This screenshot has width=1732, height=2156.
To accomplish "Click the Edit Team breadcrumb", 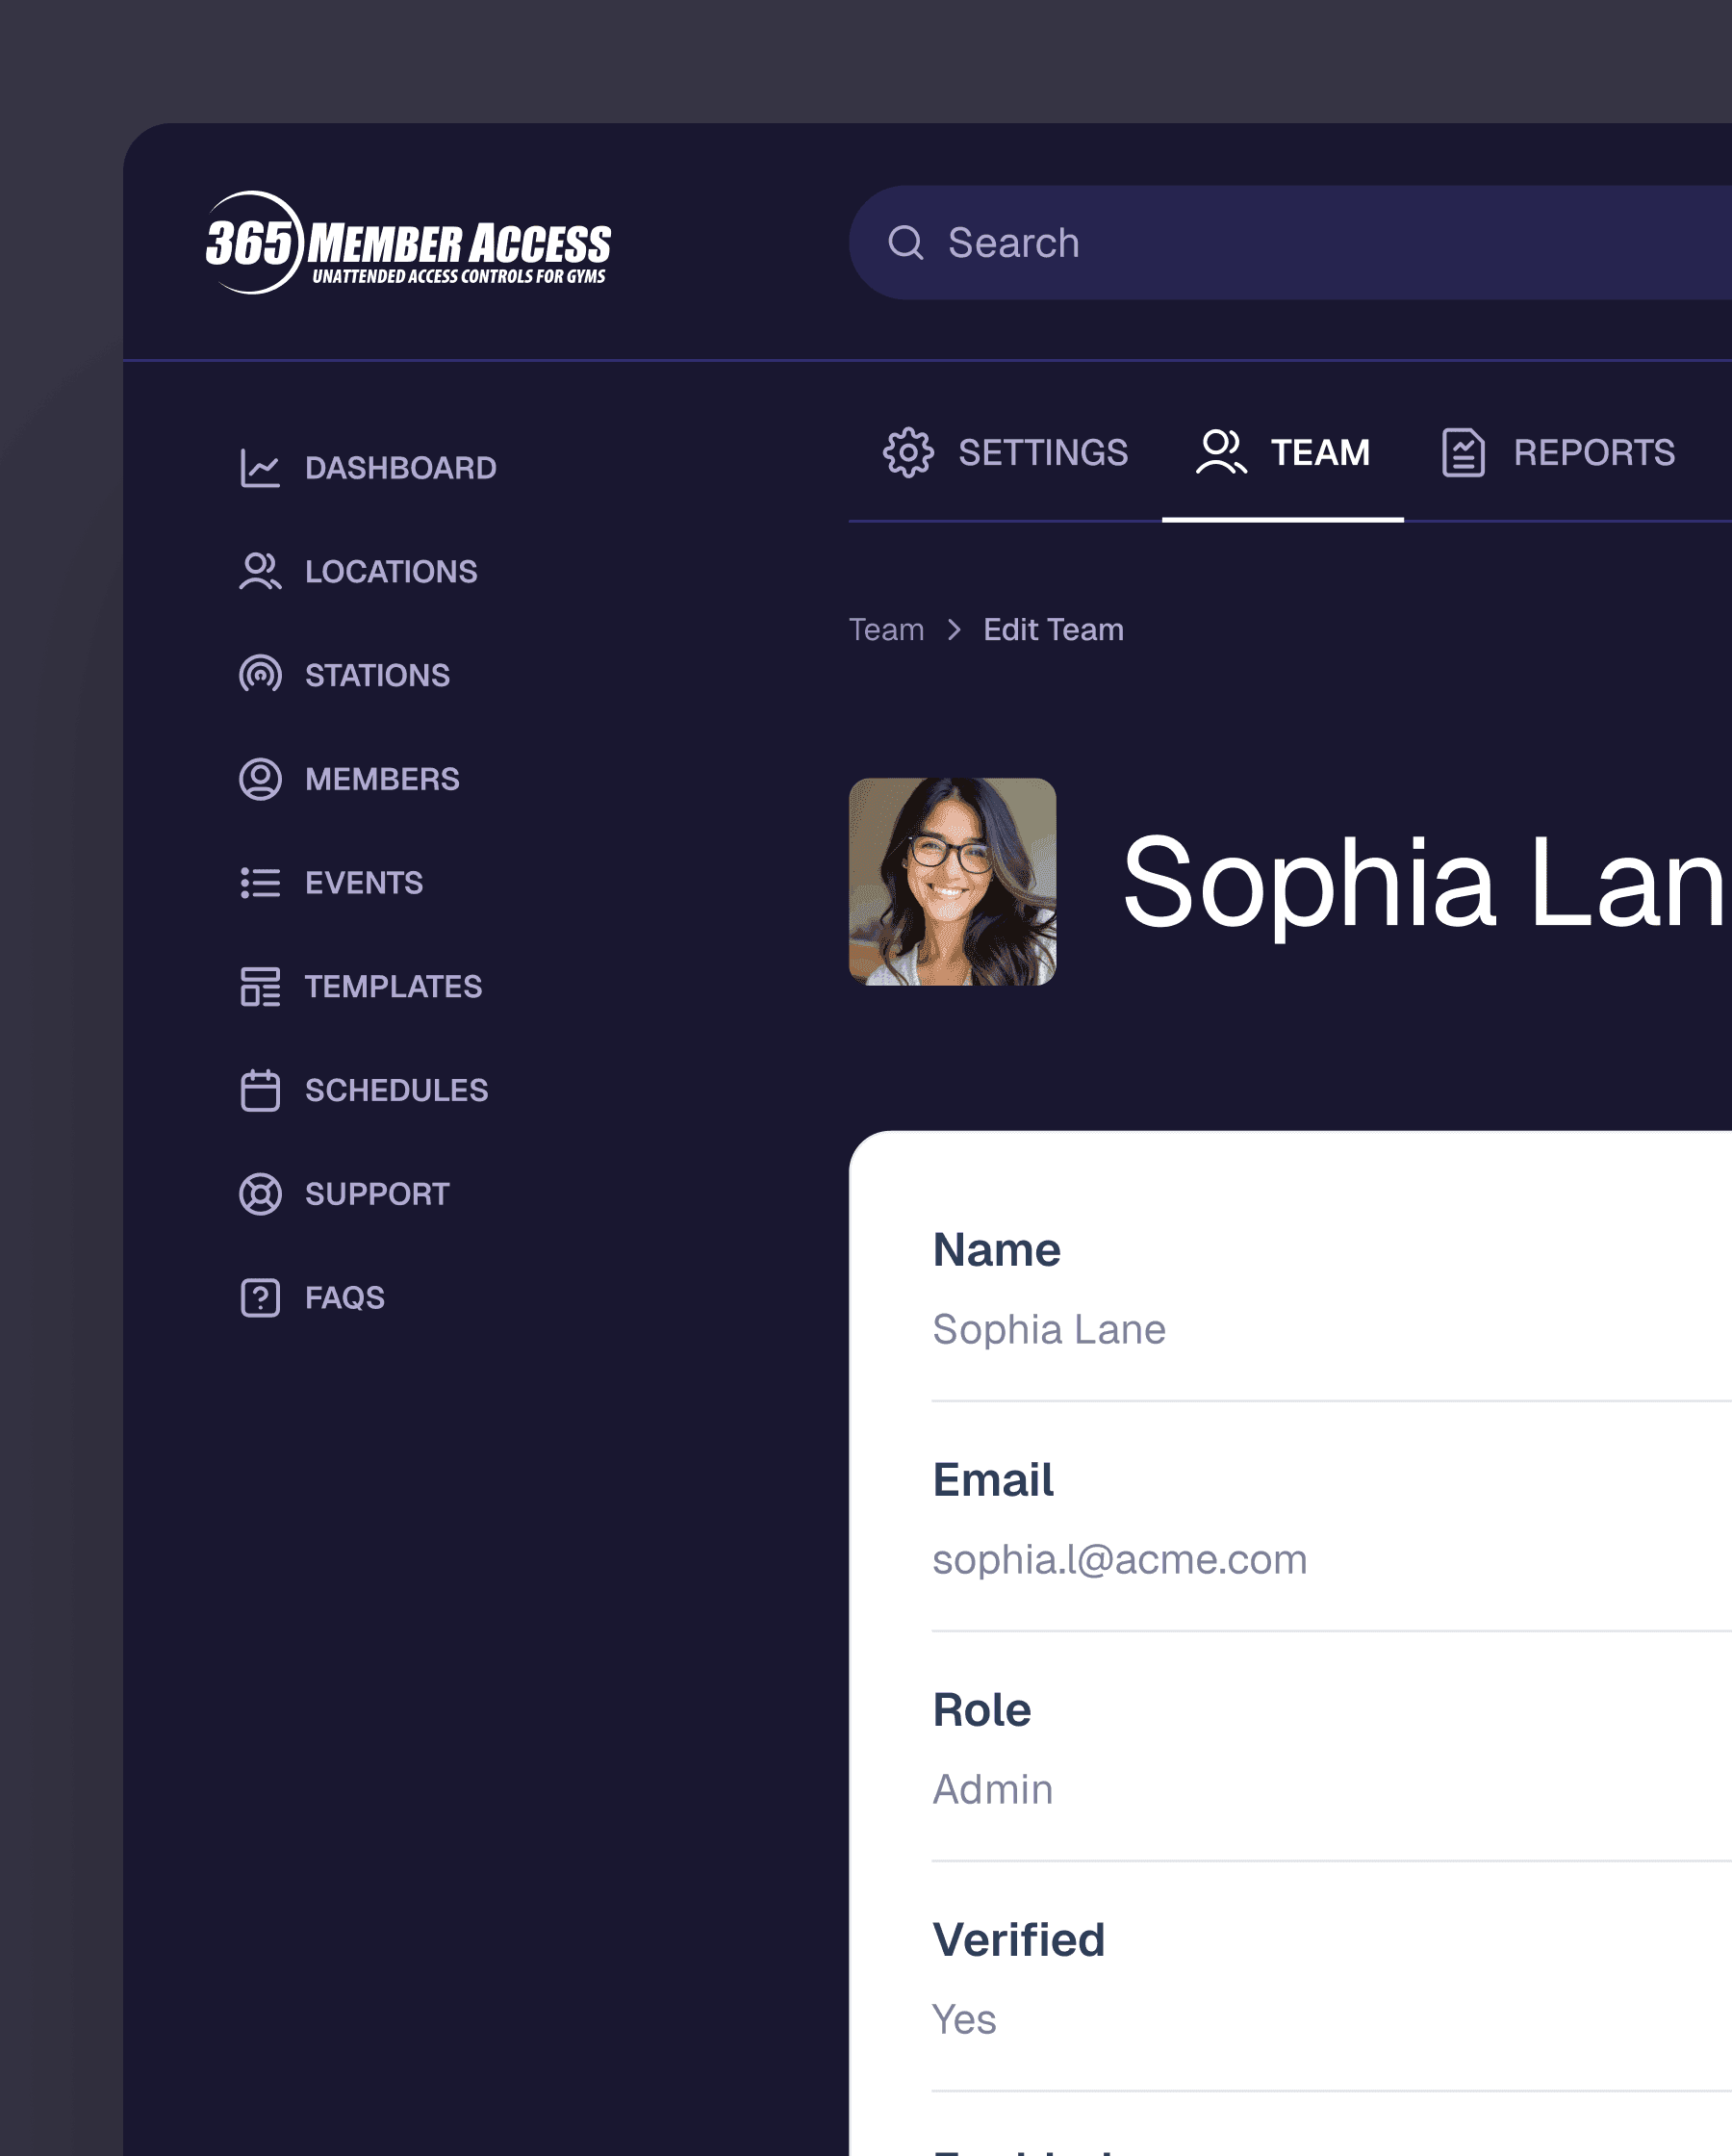I will pyautogui.click(x=1053, y=630).
